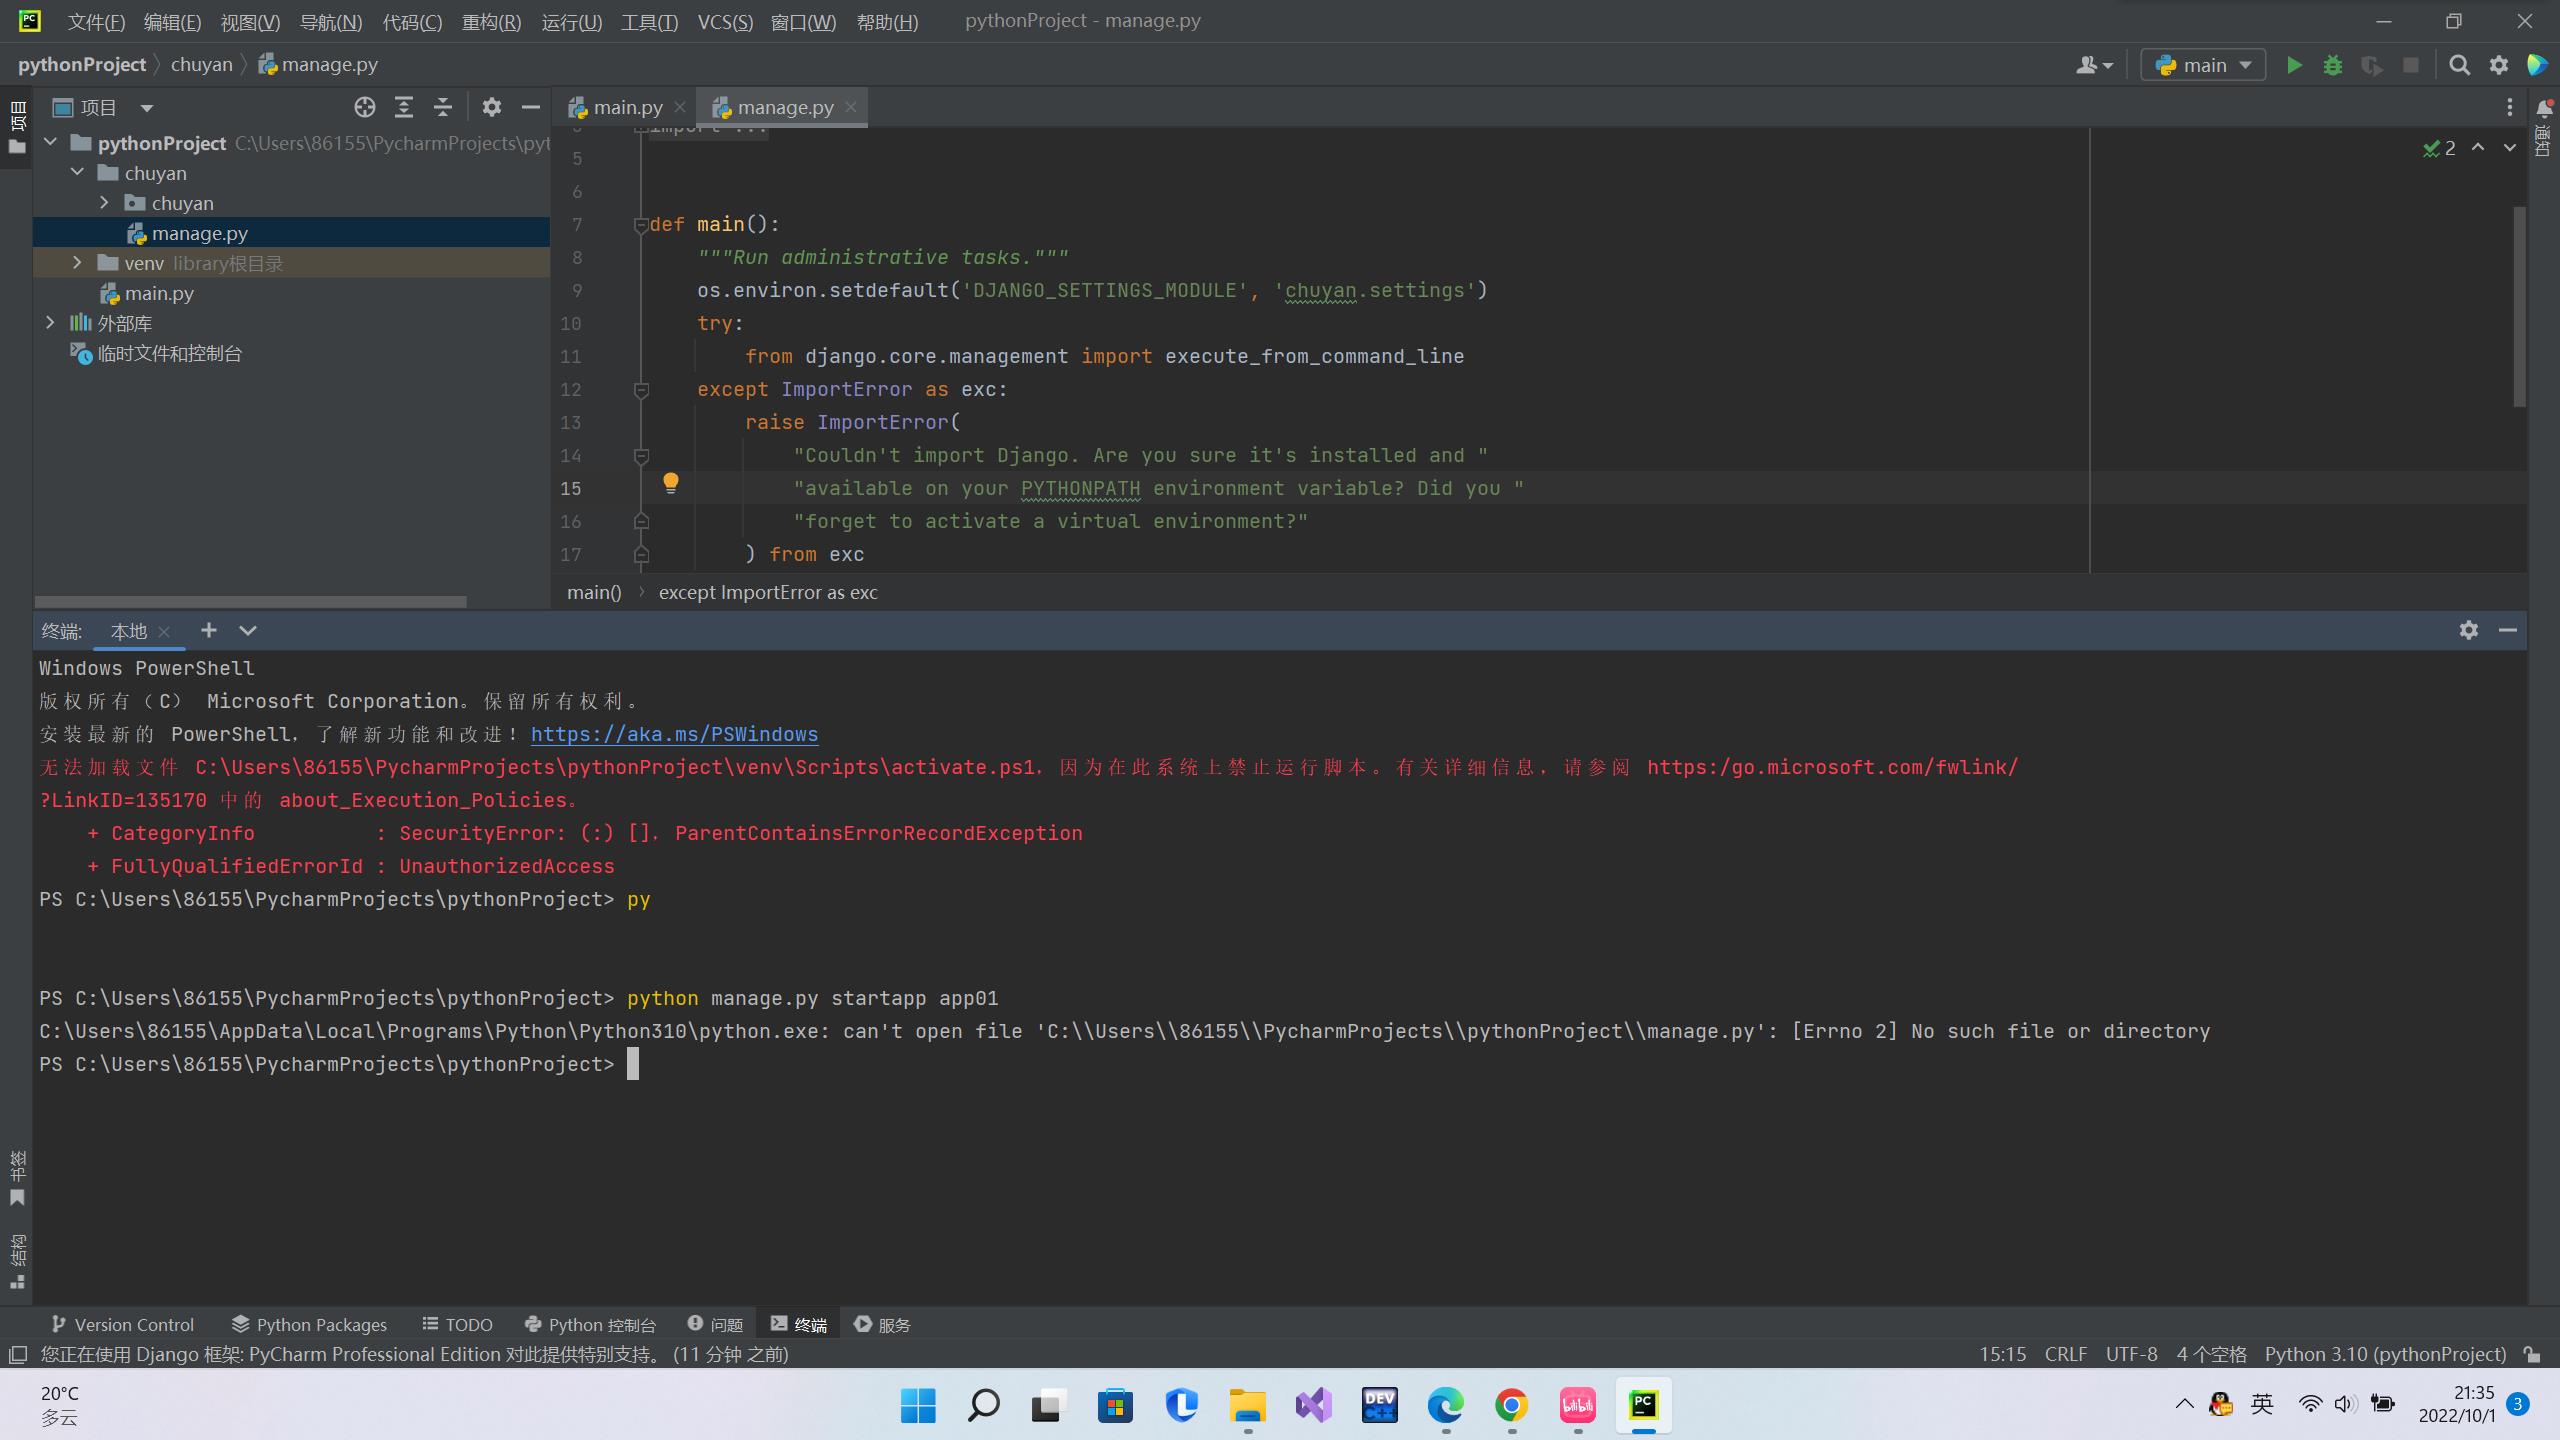Open the 文件(F) menu
Image resolution: width=2560 pixels, height=1440 pixels.
point(96,22)
